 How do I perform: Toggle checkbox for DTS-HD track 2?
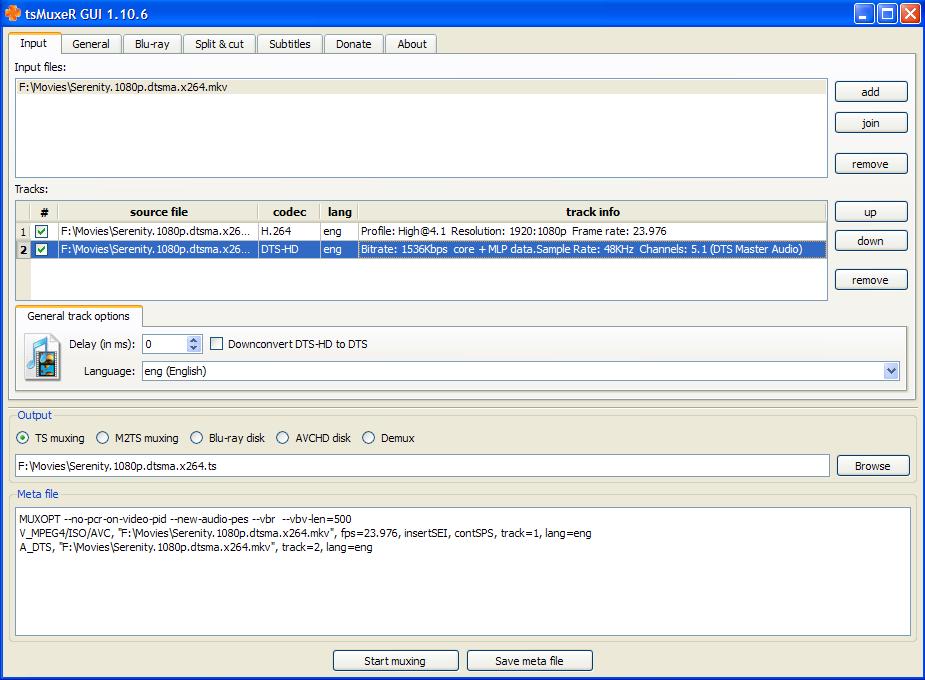[41, 249]
